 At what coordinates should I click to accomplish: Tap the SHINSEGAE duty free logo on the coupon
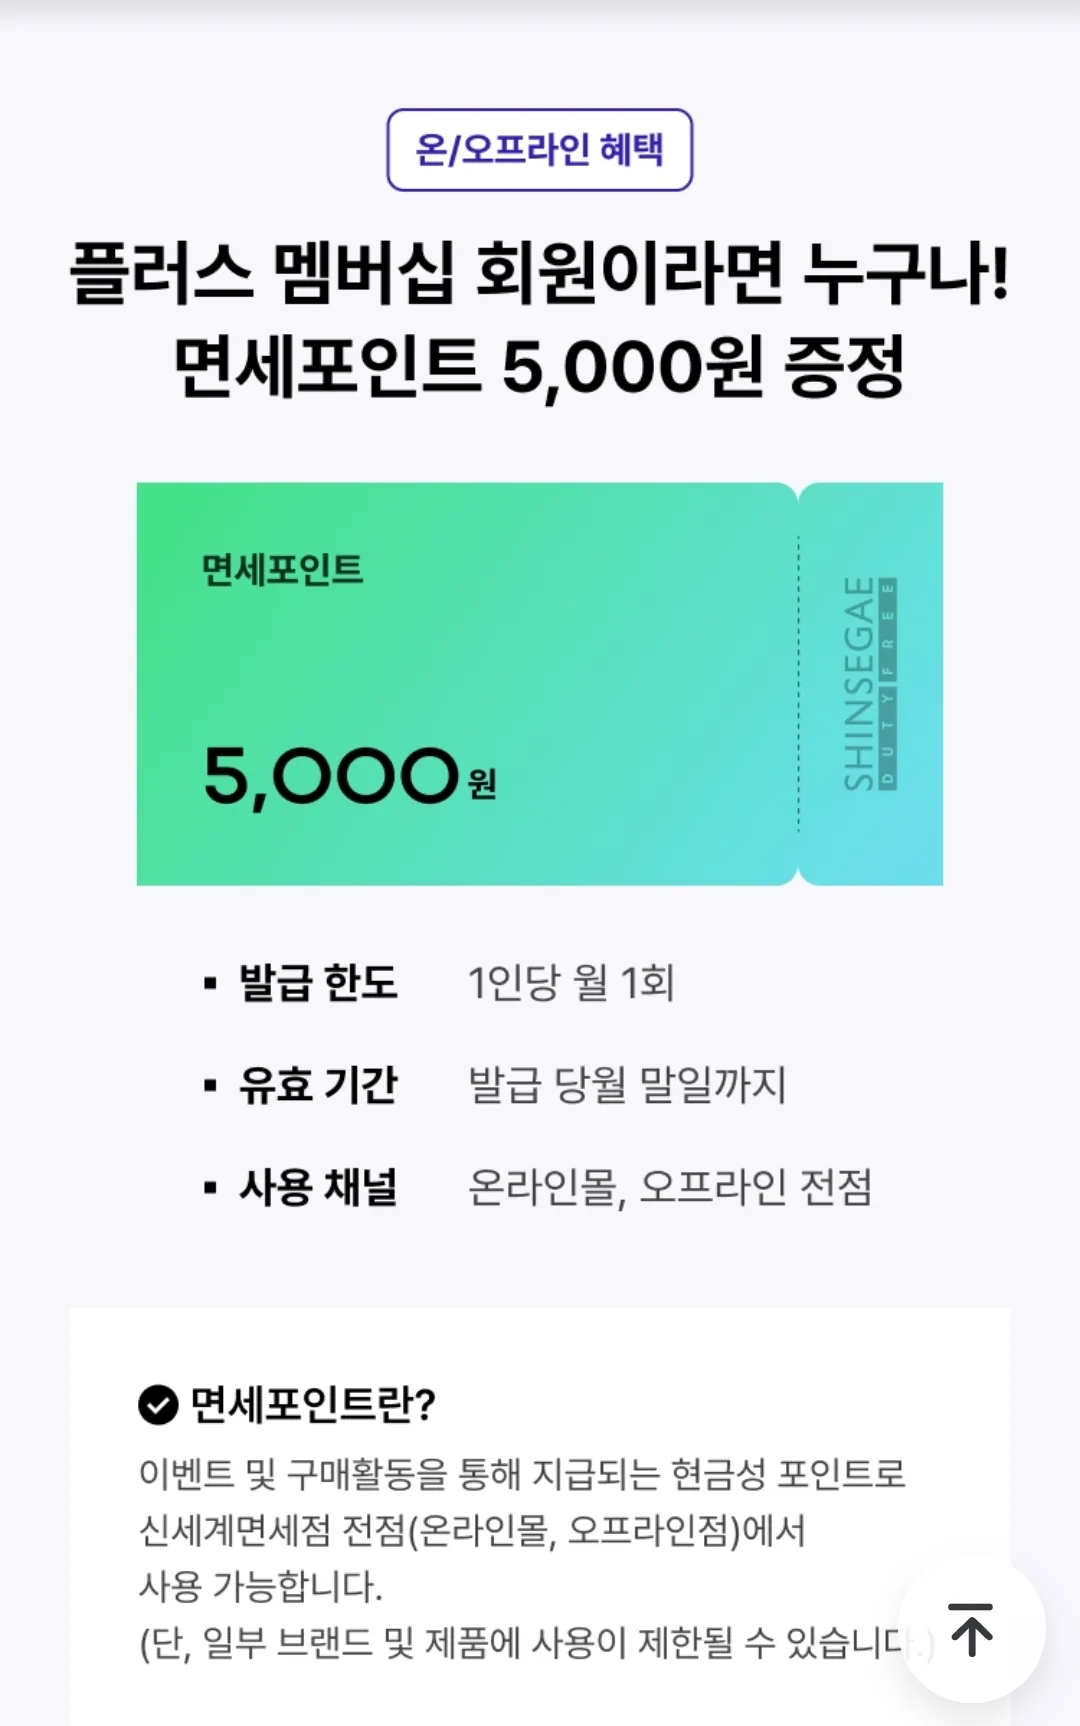tap(870, 684)
